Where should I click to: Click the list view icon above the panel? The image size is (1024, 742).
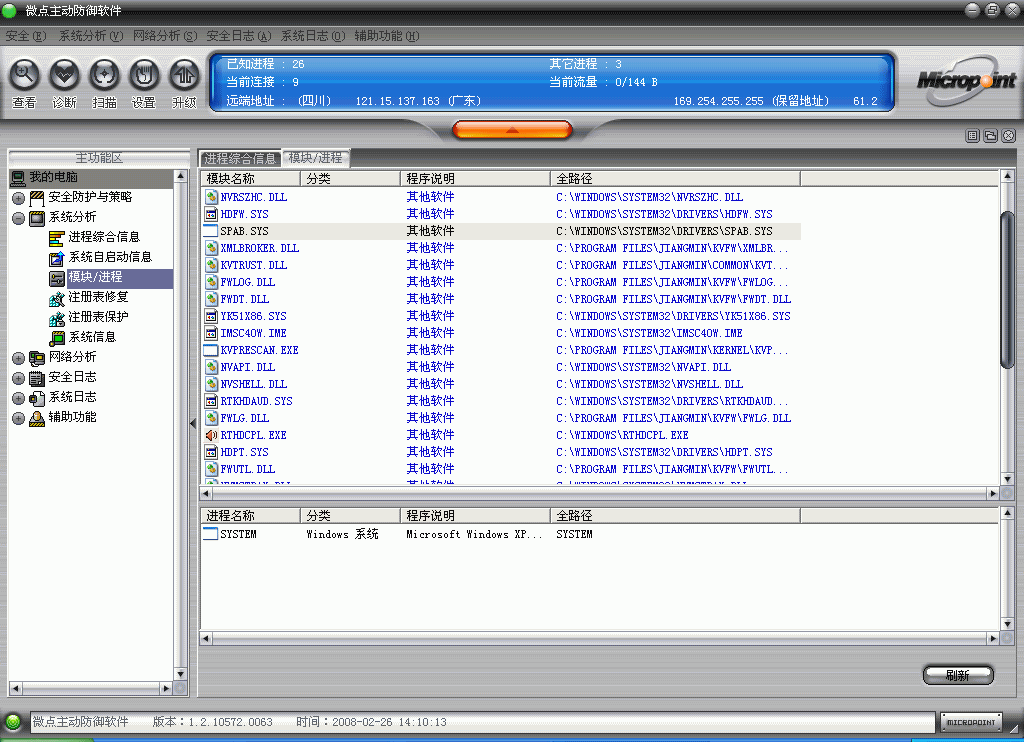point(972,136)
